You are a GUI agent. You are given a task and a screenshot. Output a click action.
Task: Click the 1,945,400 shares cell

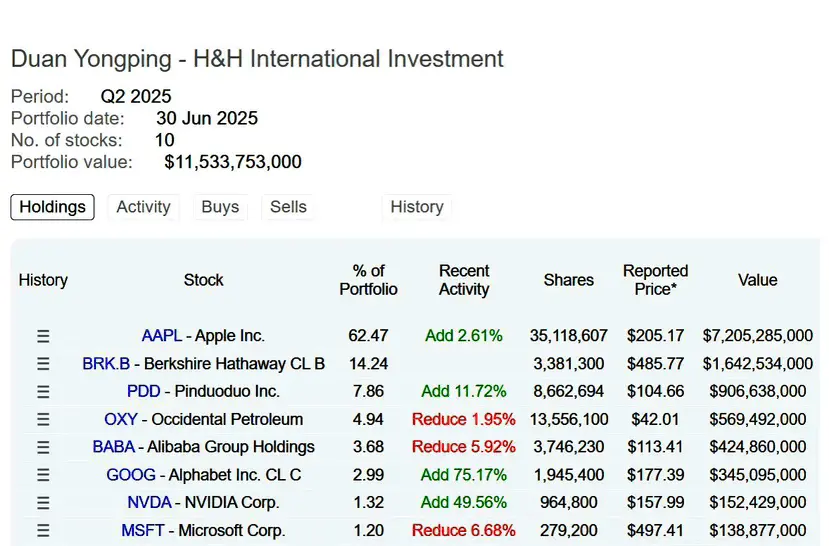[x=569, y=475]
